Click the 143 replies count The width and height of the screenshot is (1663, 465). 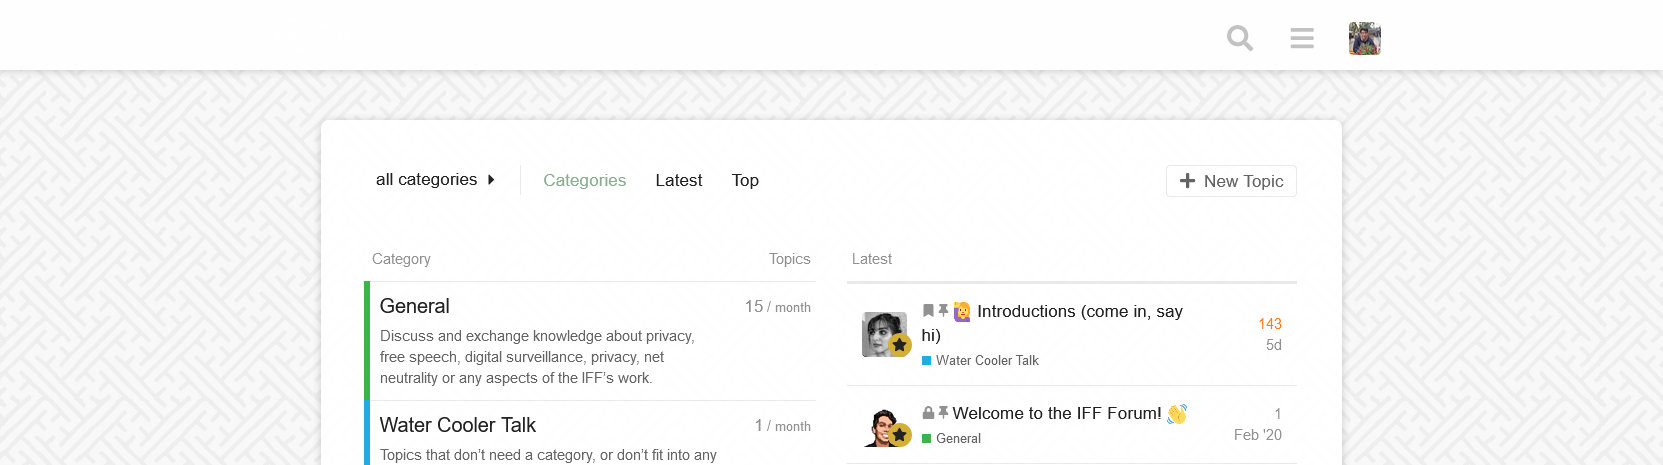click(1270, 324)
